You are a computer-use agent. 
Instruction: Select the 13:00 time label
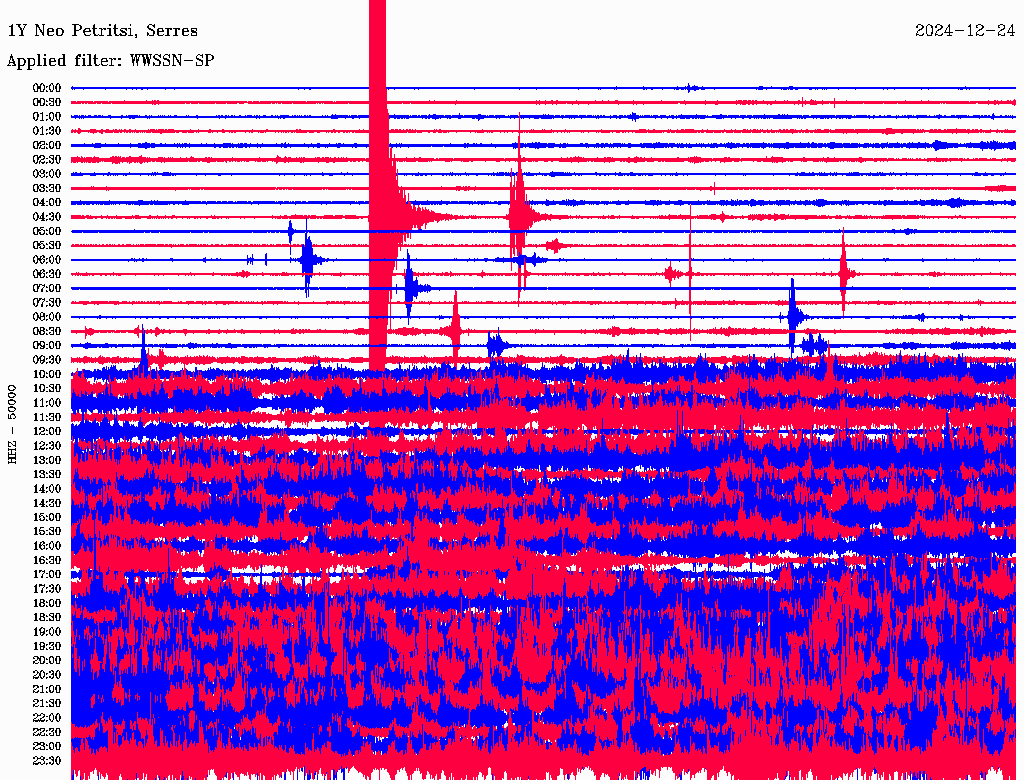(x=47, y=461)
